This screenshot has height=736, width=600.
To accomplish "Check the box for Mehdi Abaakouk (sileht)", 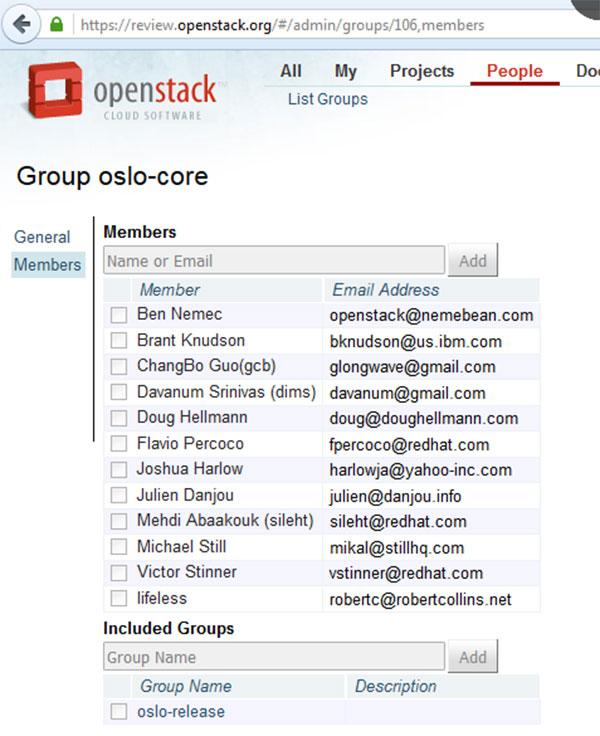I will point(119,521).
